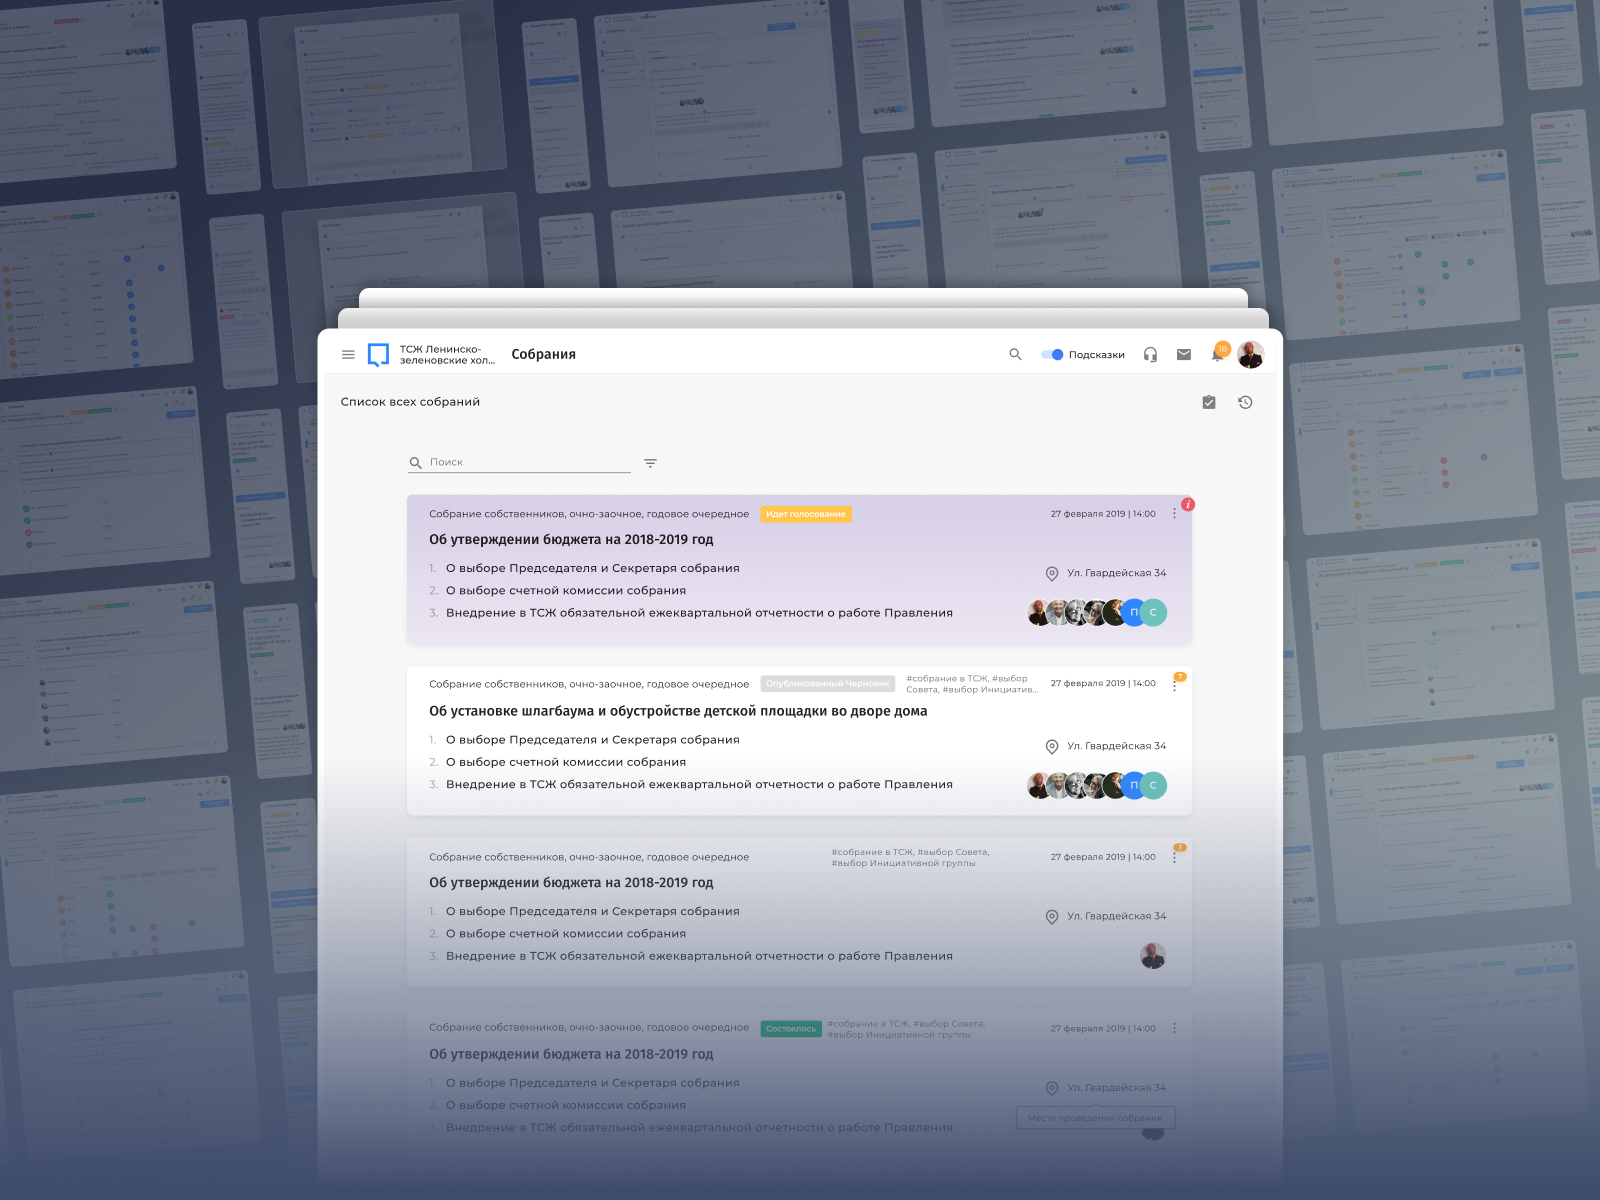Image resolution: width=1600 pixels, height=1200 pixels.
Task: Open 'Об установке шлагбаума' meeting title
Action: (x=678, y=711)
